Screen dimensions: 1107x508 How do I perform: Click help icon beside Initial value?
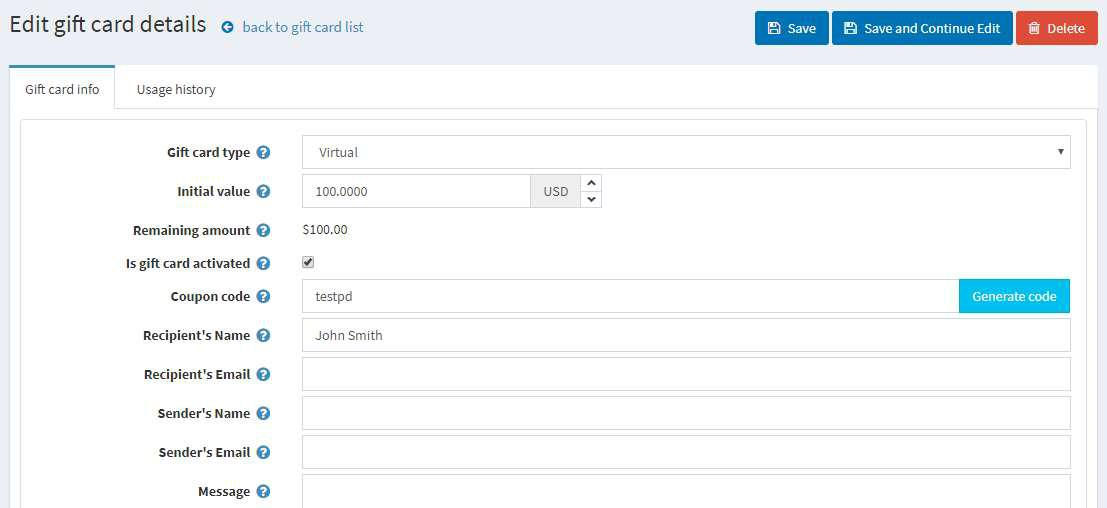click(263, 191)
